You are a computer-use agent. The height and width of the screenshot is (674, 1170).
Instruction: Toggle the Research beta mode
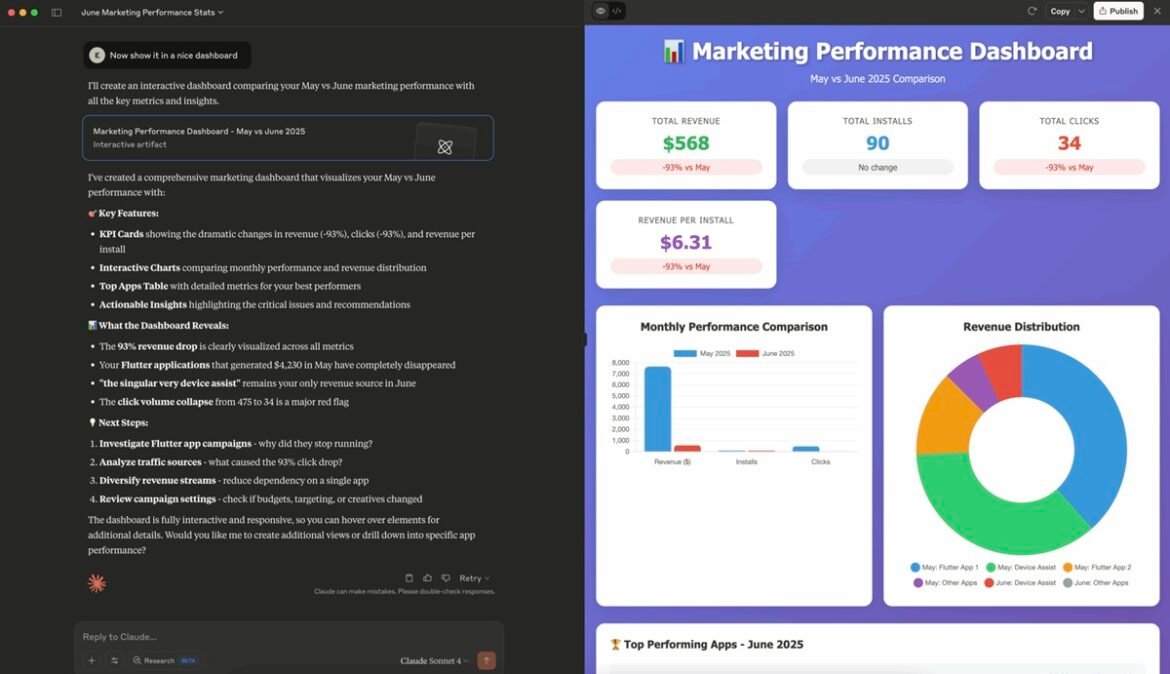(x=165, y=660)
